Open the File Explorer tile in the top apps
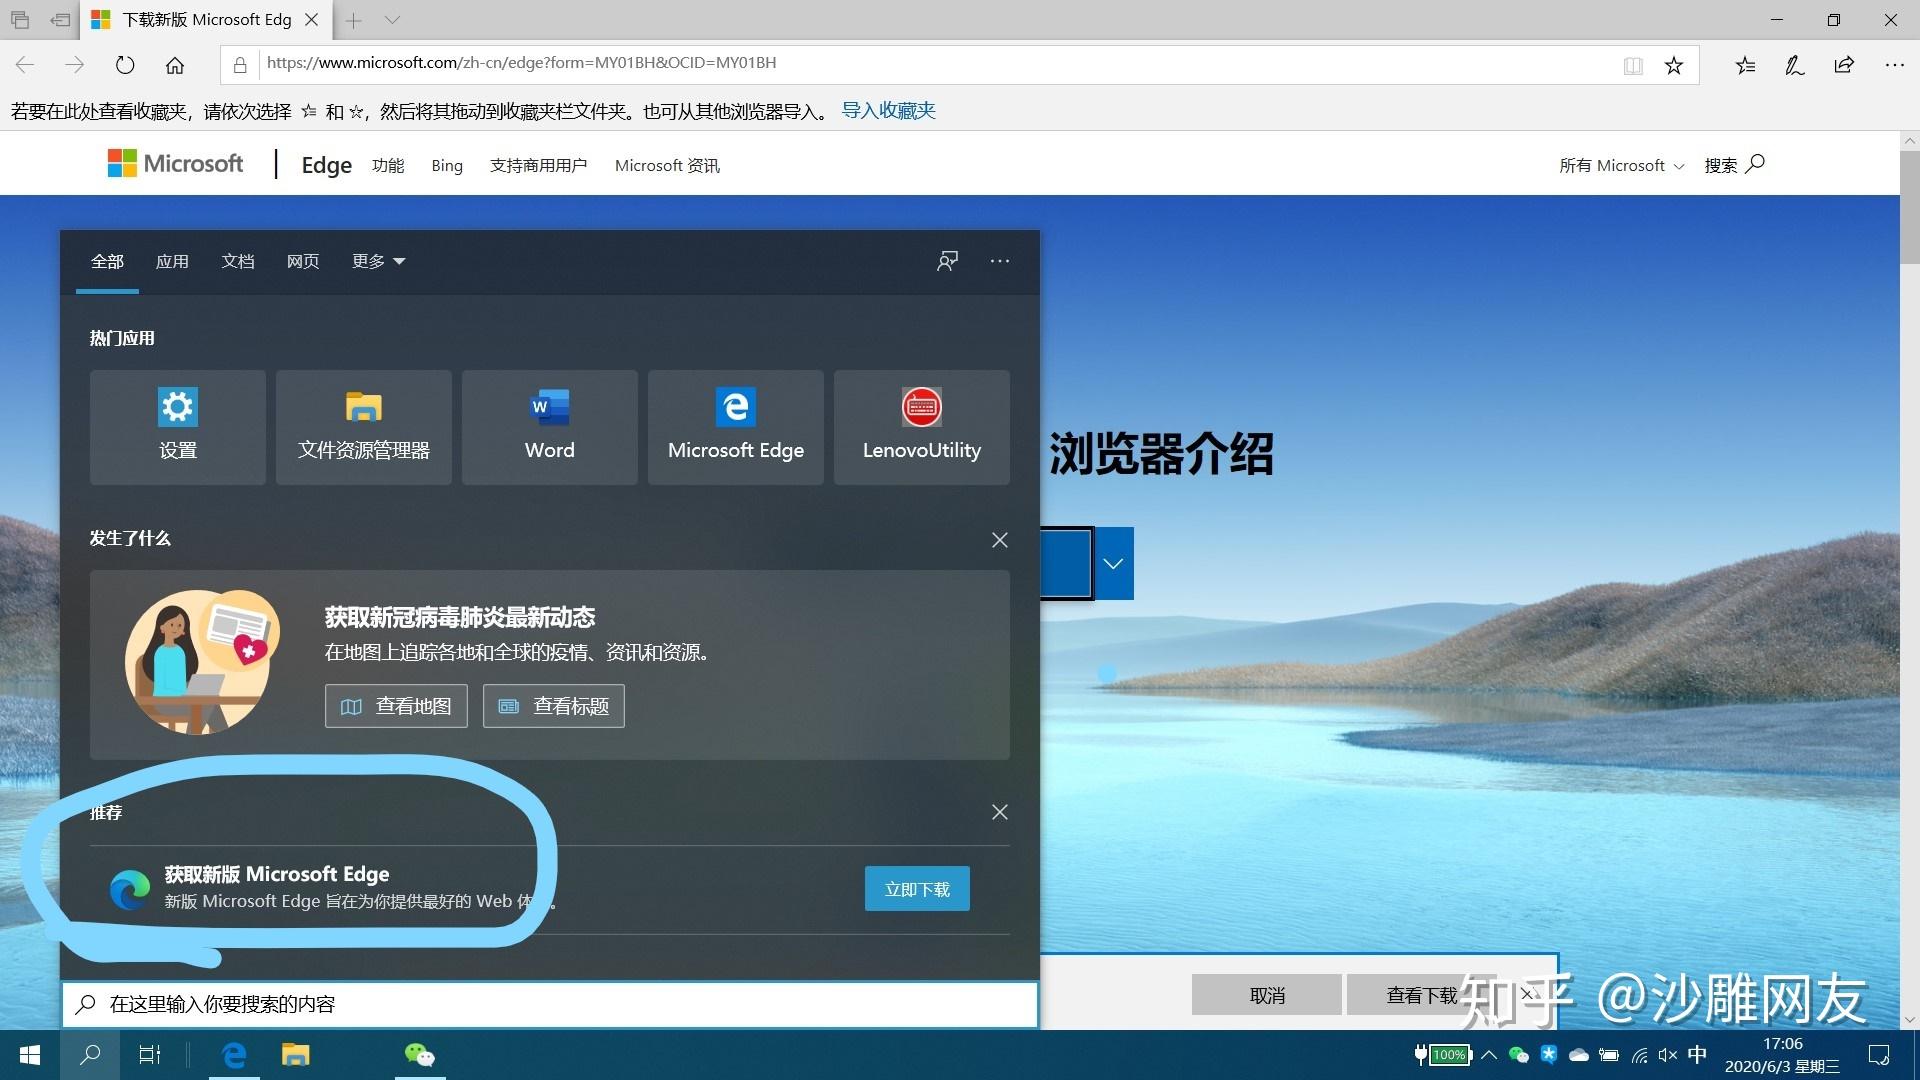The width and height of the screenshot is (1920, 1080). tap(363, 427)
